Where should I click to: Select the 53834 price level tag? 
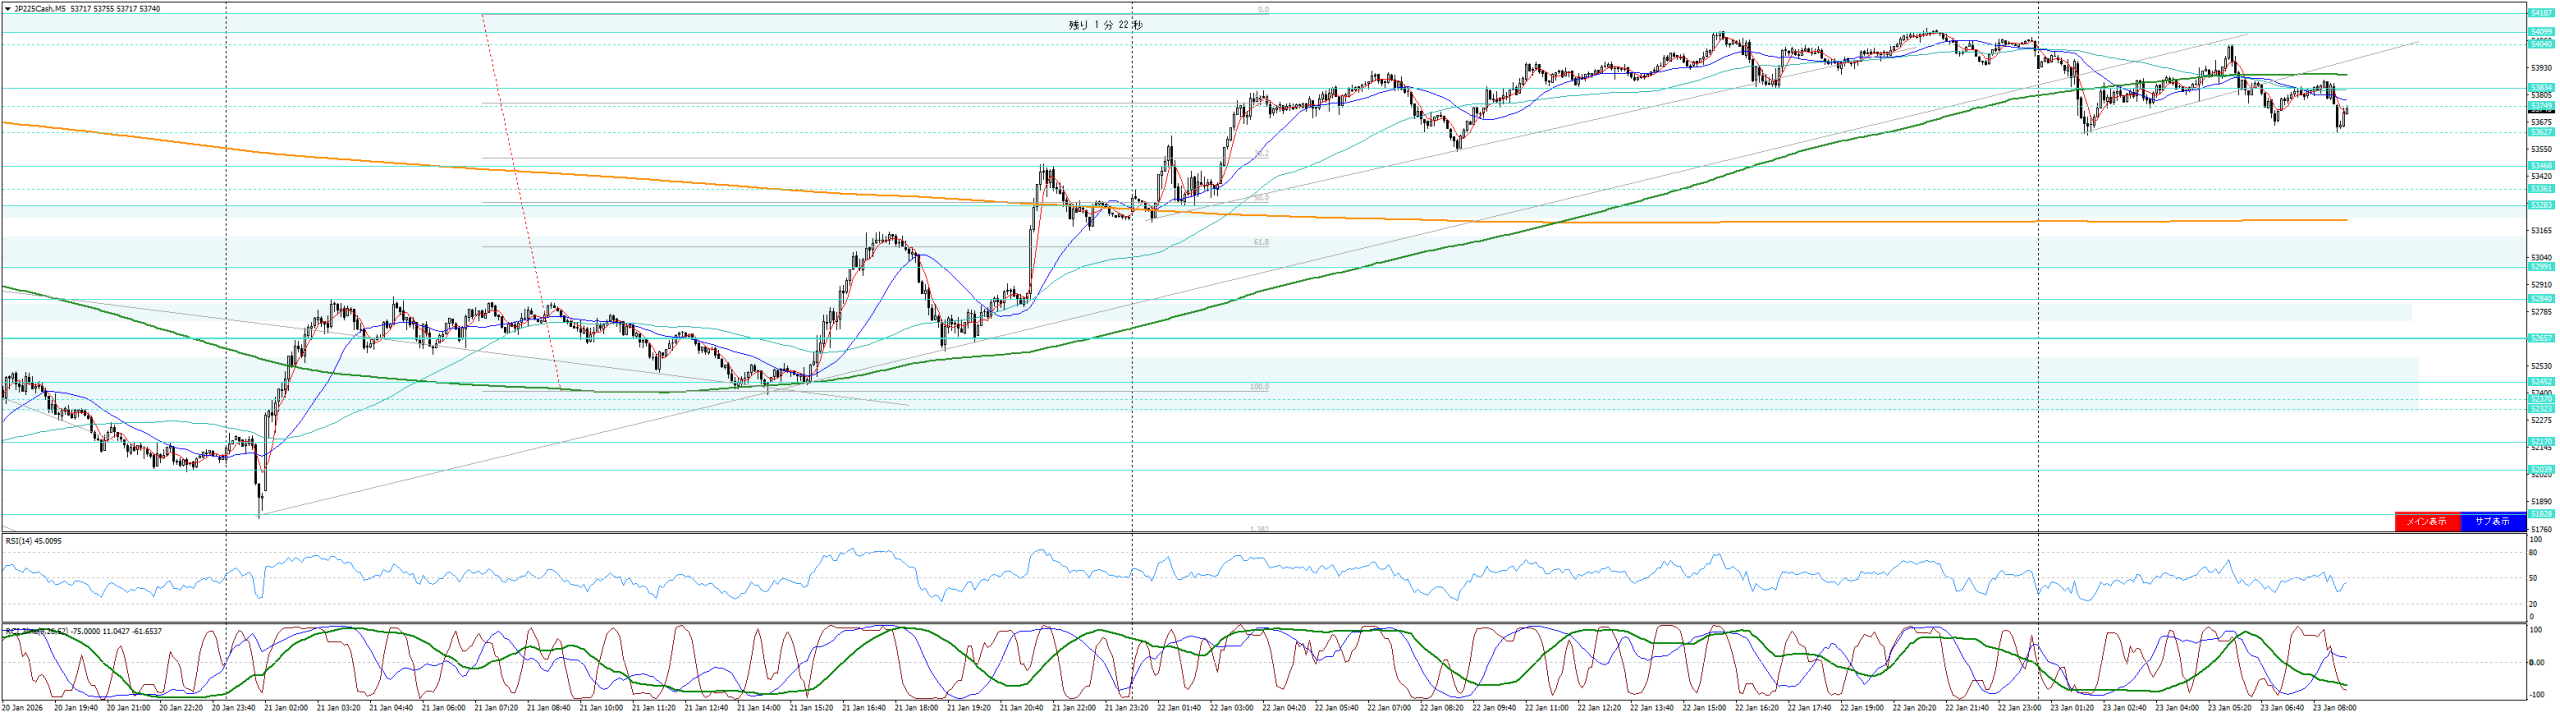(2541, 88)
